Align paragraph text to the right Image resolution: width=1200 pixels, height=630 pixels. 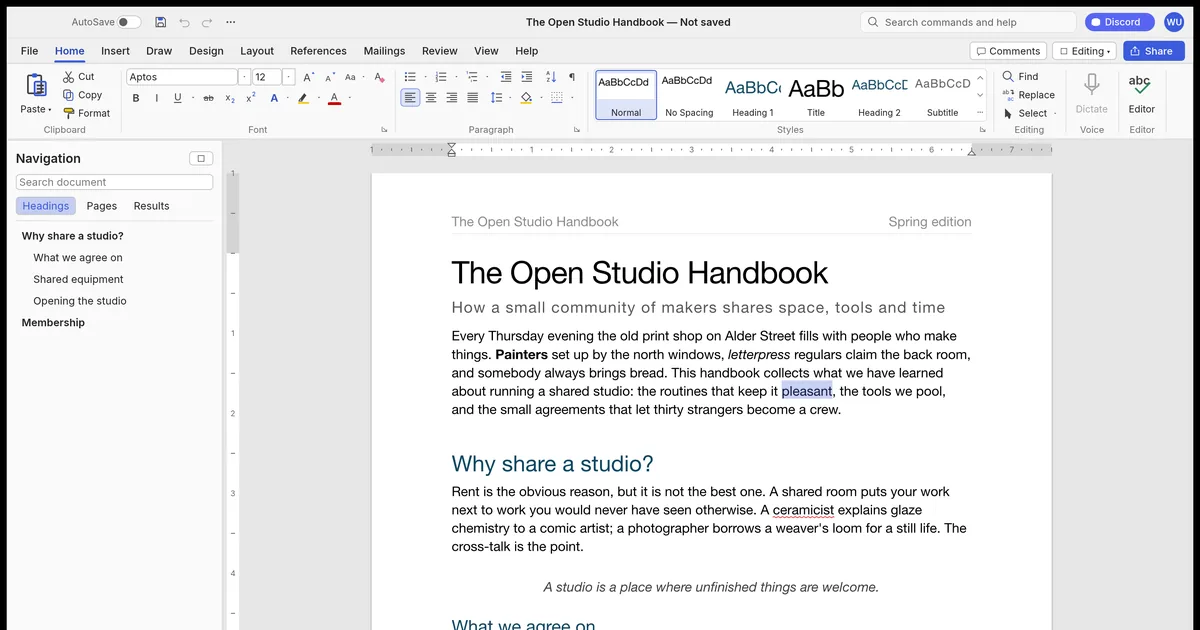[x=452, y=97]
